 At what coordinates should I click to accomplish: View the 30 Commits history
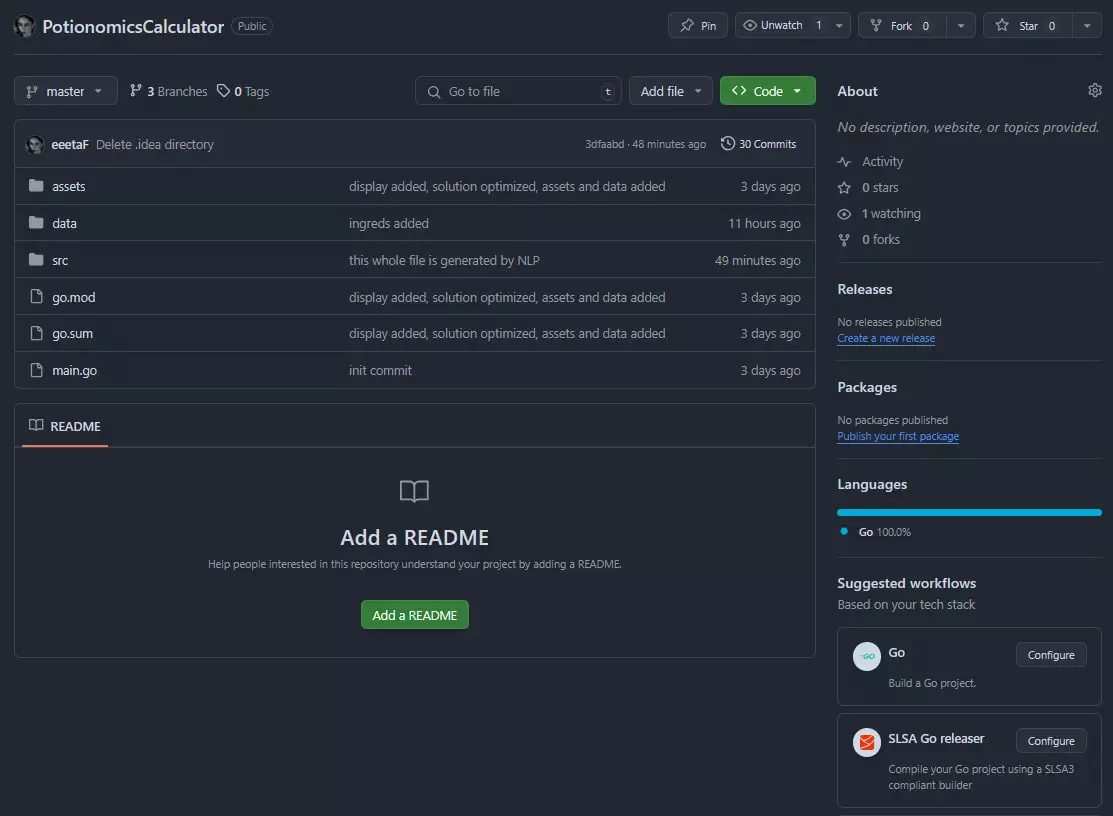(x=758, y=144)
